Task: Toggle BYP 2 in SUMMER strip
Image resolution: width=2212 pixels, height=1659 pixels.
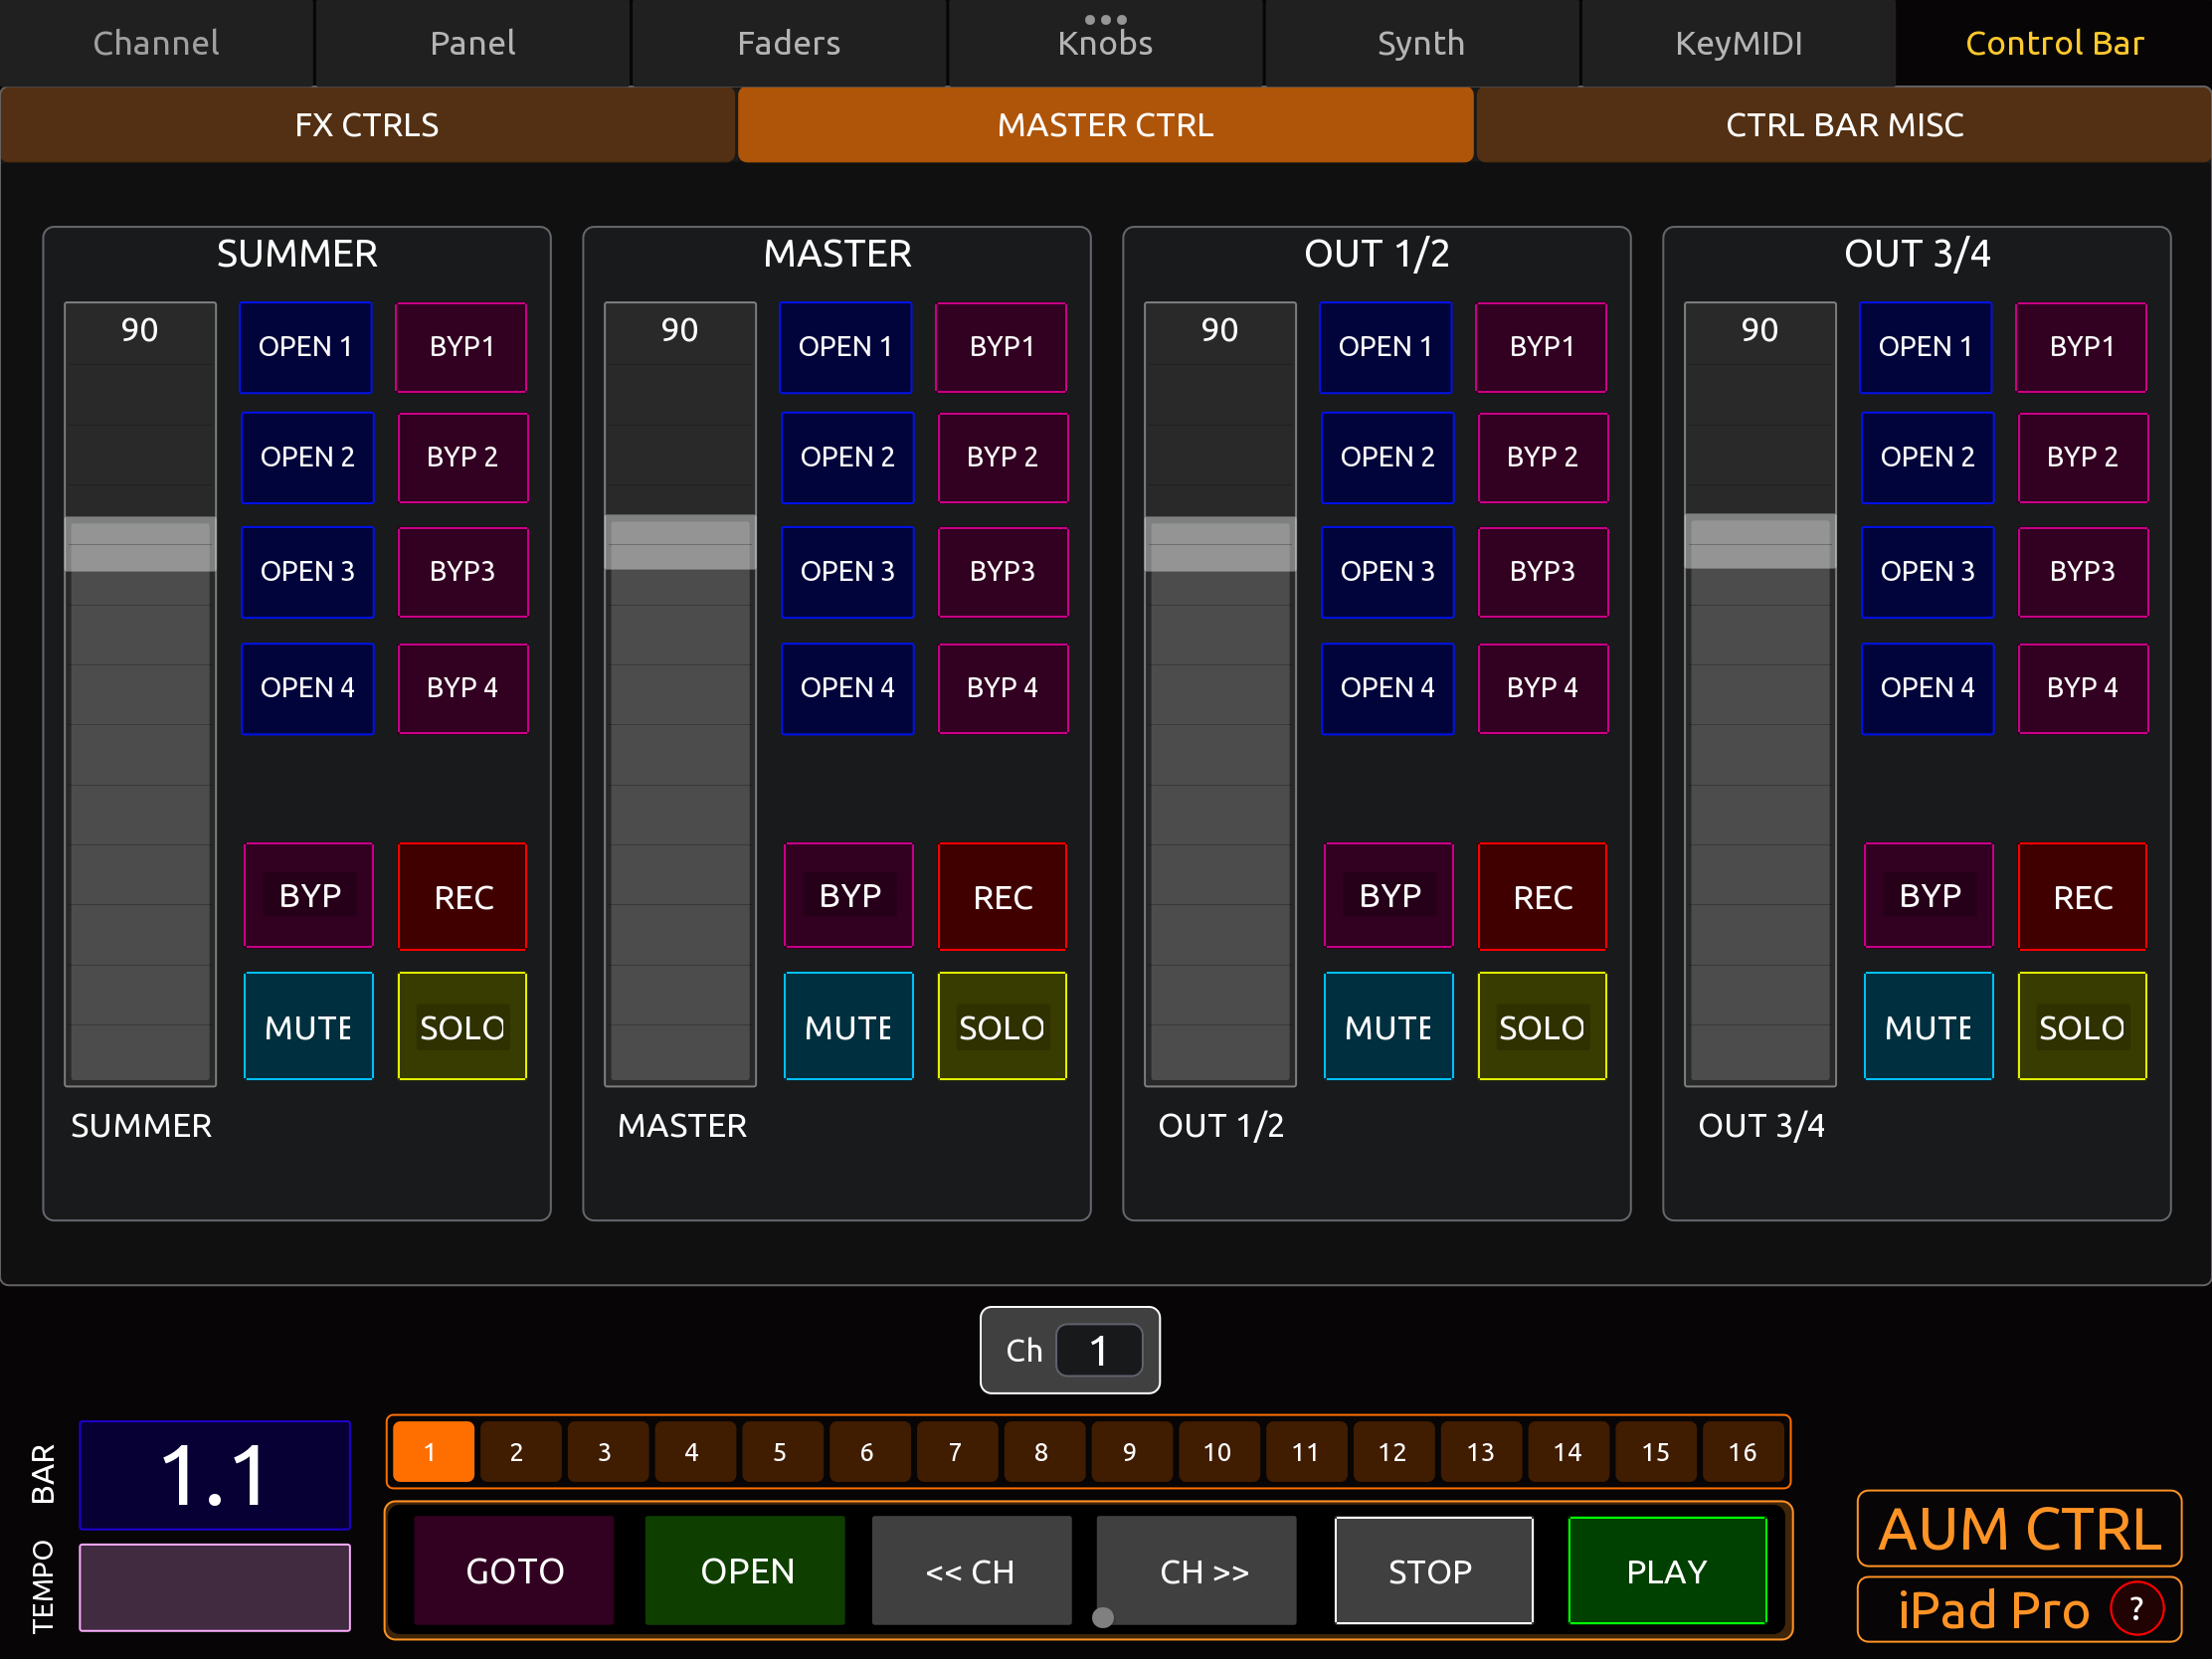Action: point(462,457)
